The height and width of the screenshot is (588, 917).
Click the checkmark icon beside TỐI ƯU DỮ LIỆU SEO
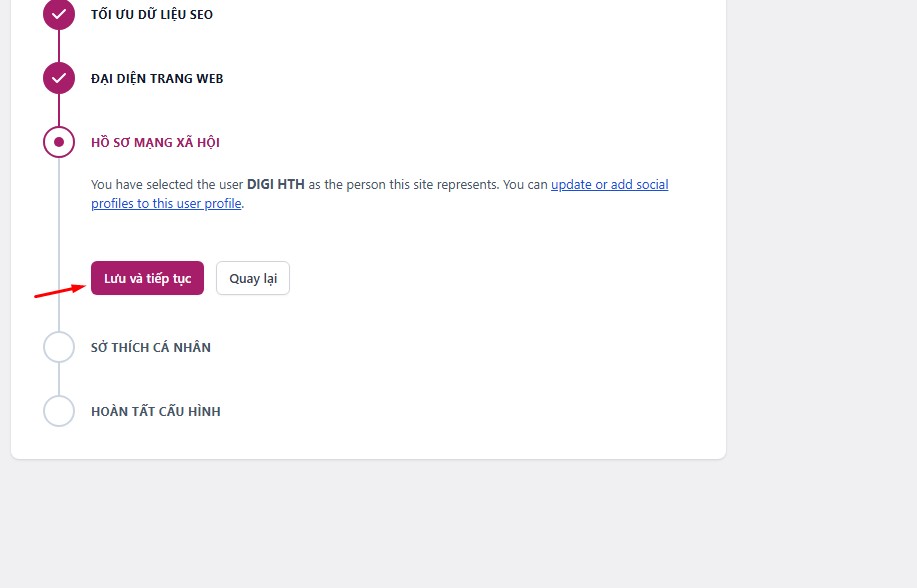click(x=59, y=15)
